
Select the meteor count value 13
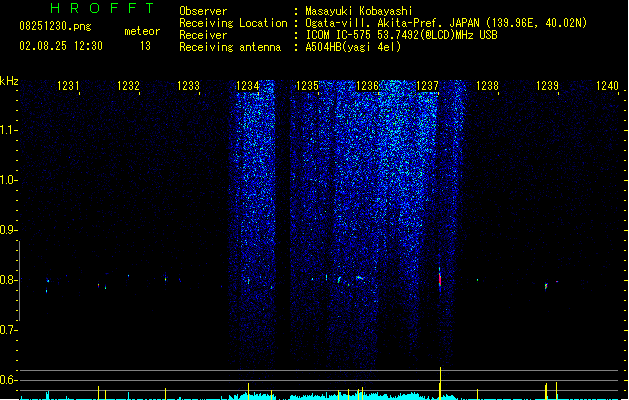[145, 46]
